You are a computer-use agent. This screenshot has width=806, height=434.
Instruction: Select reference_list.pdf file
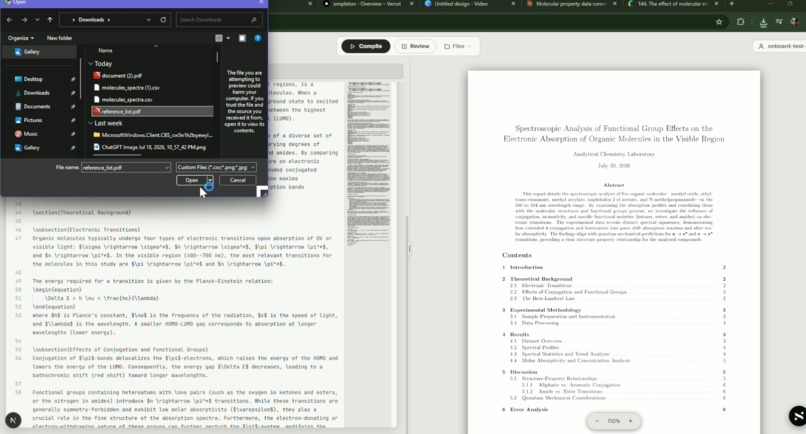point(152,111)
